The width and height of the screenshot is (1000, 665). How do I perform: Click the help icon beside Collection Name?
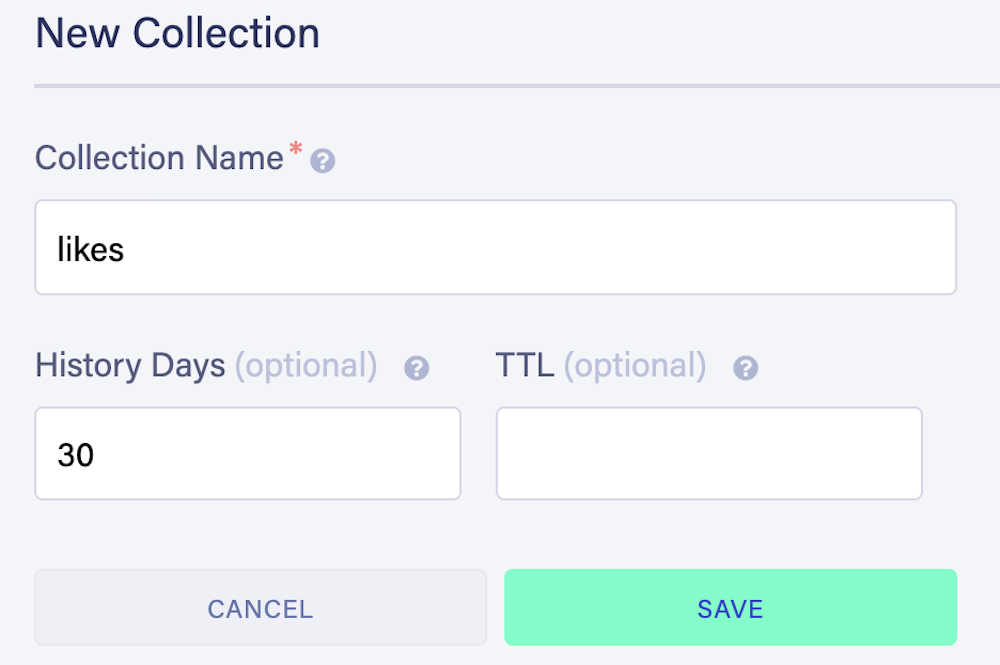pyautogui.click(x=322, y=162)
